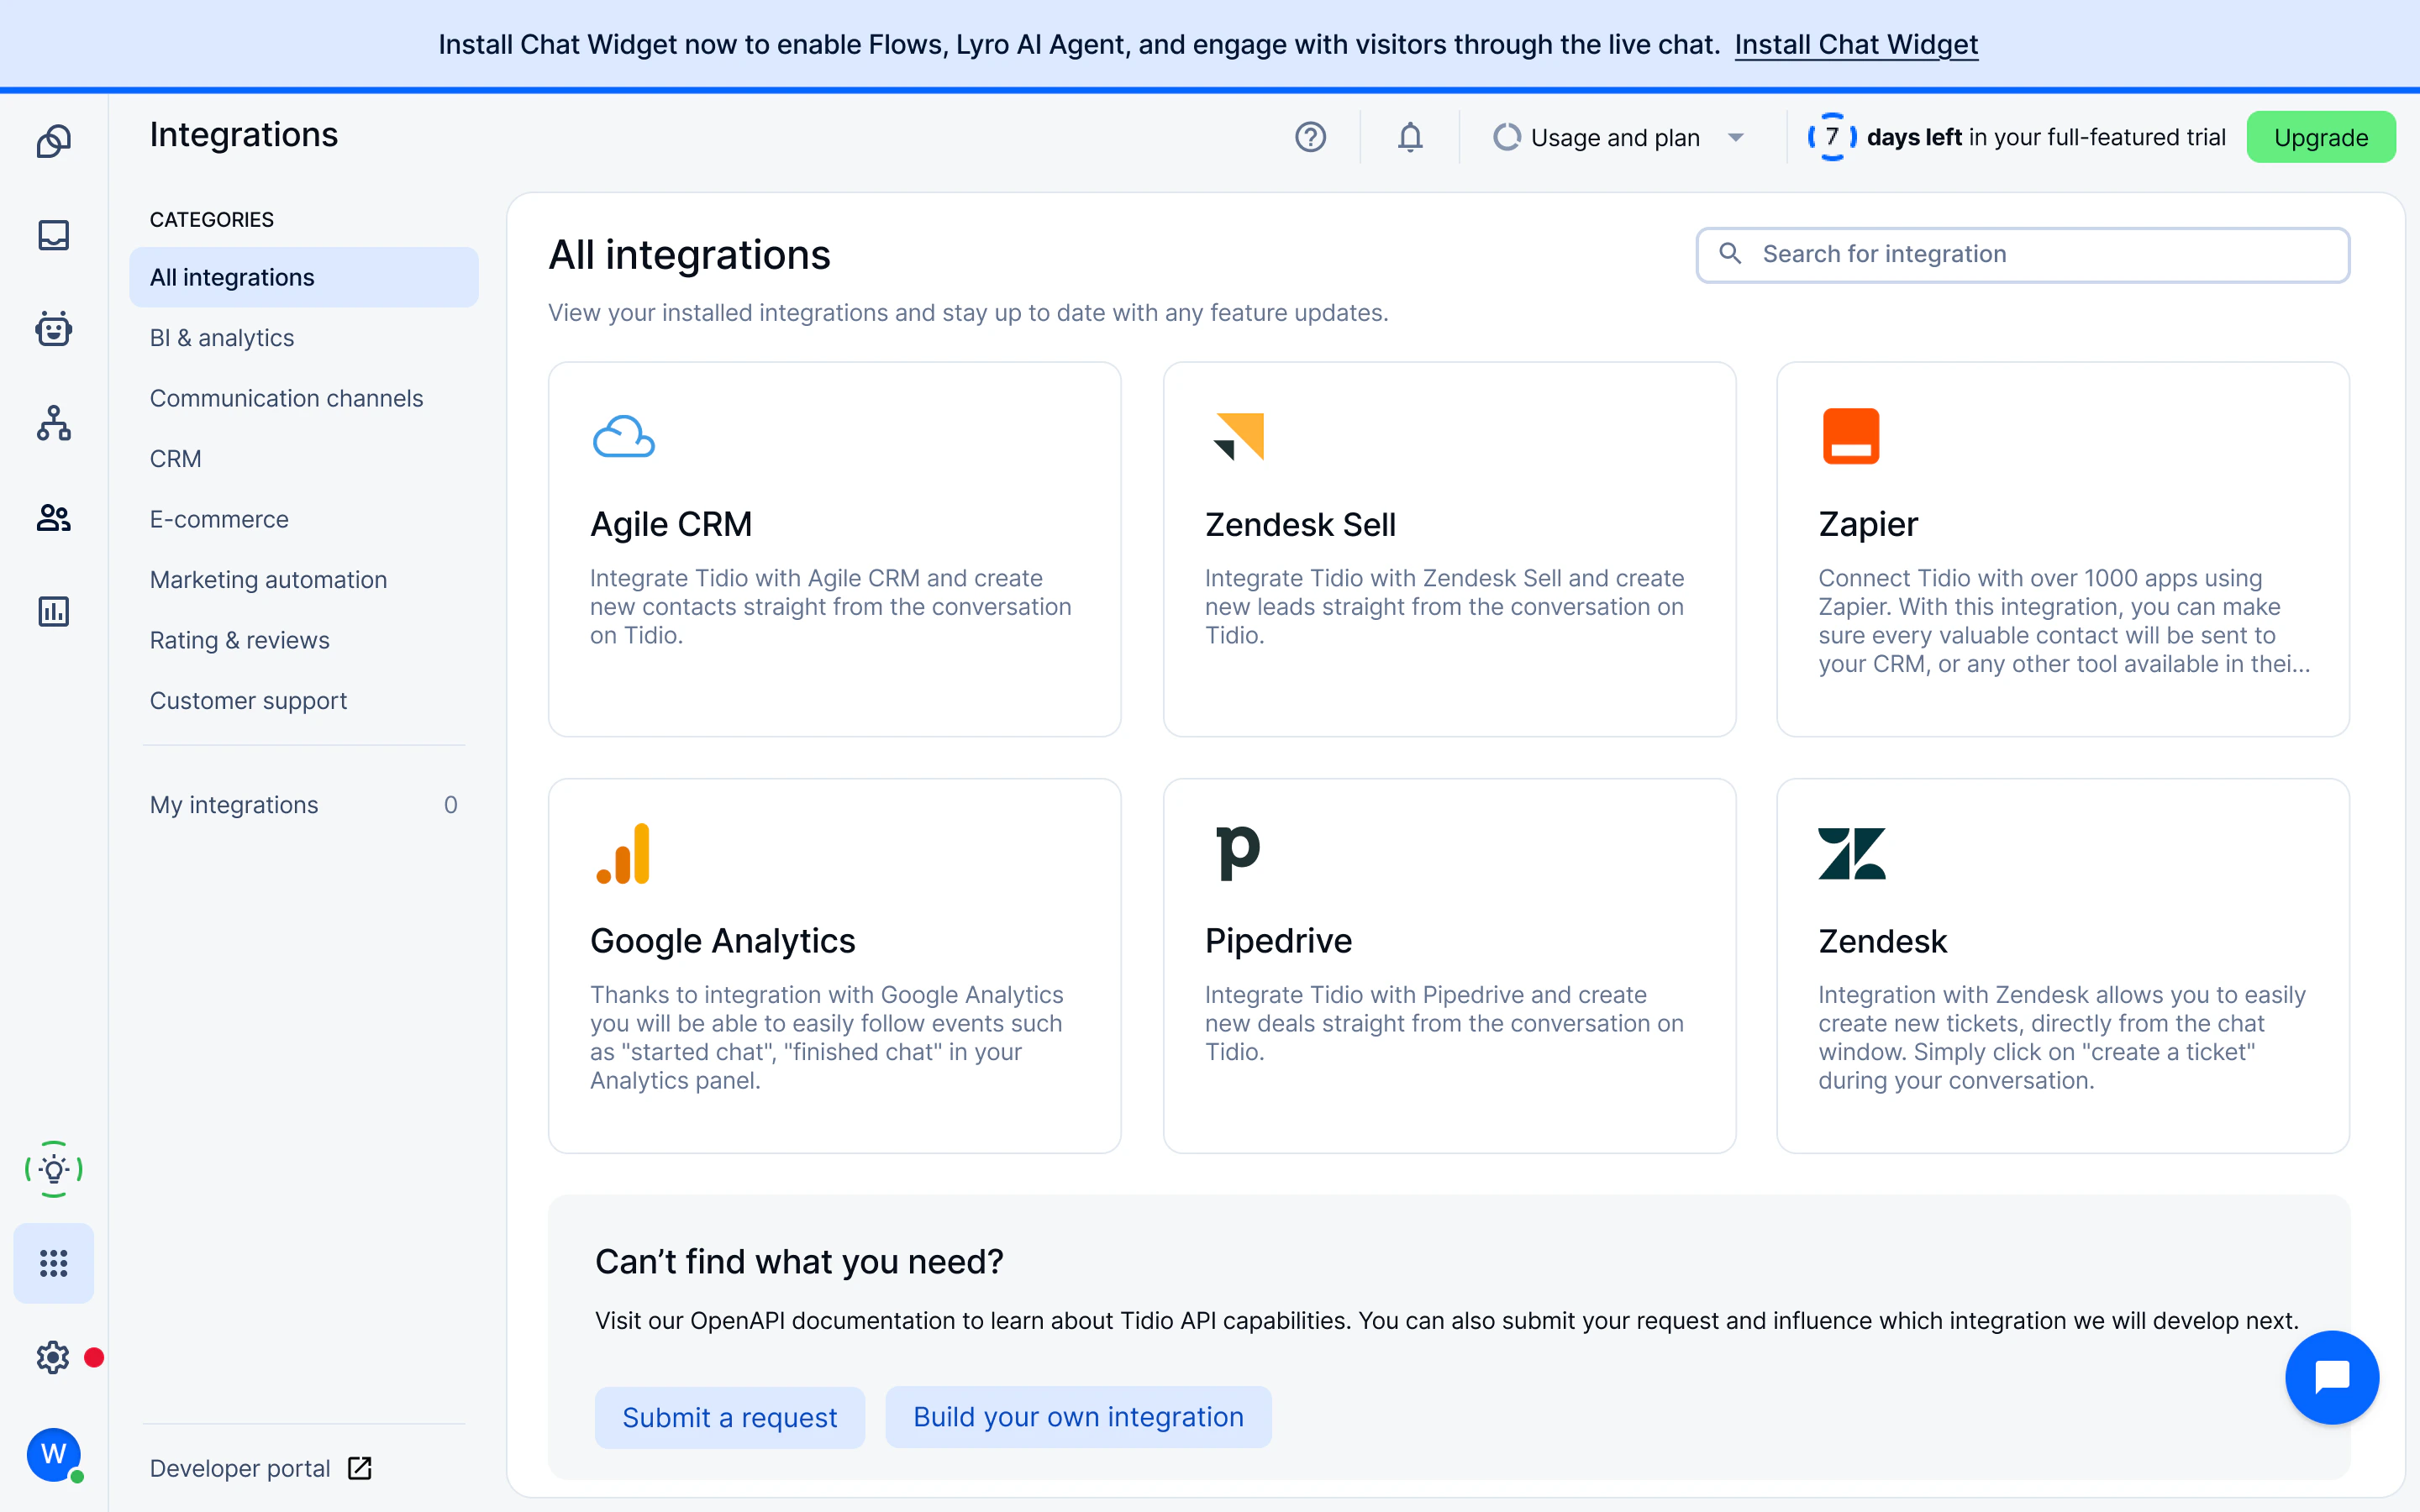Click the green Upgrade button

pos(2320,137)
